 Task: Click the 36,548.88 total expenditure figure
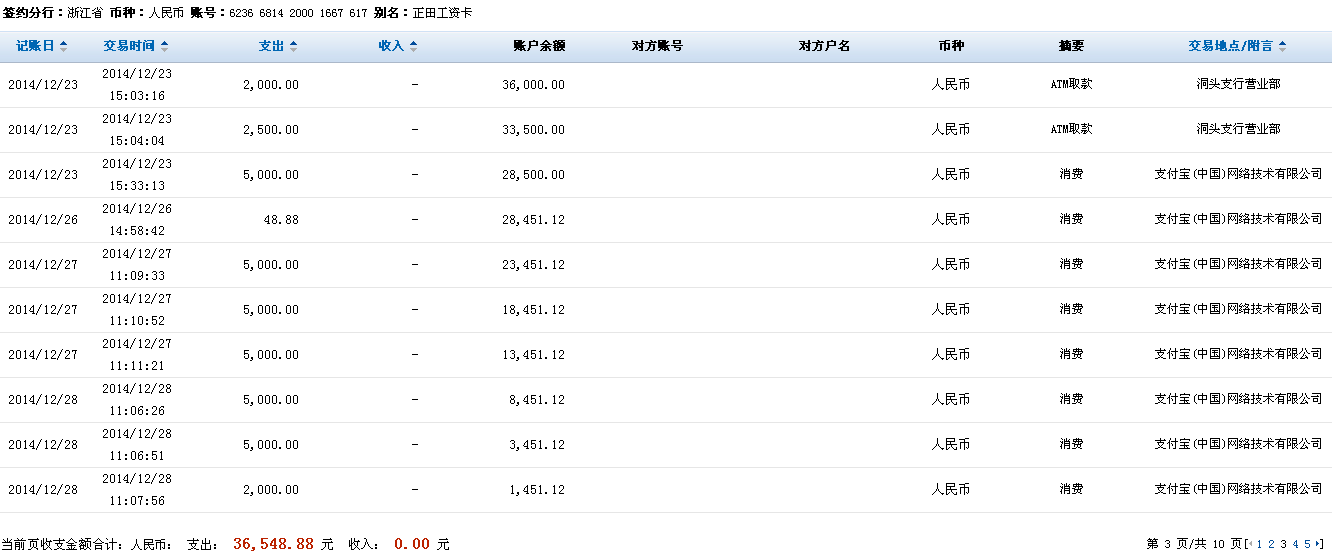274,544
